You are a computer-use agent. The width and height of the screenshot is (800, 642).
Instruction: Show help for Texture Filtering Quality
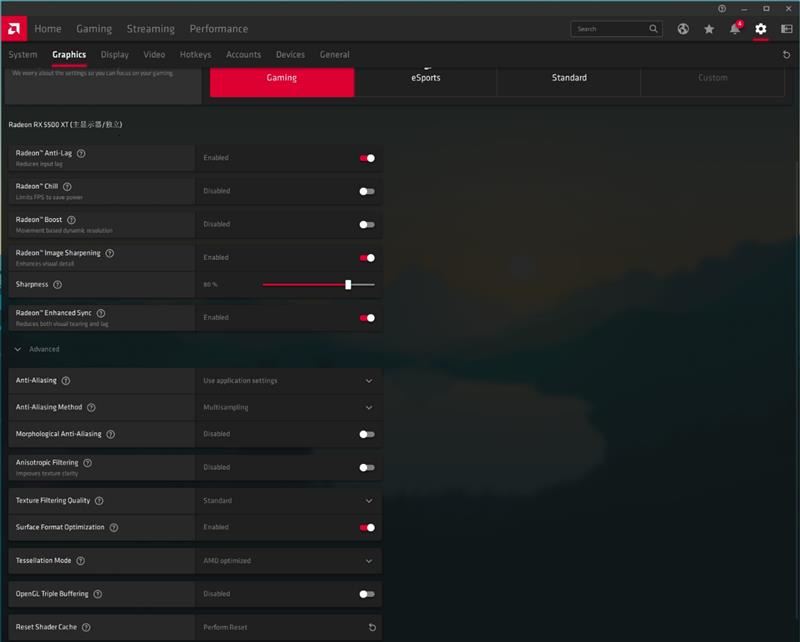coord(99,501)
